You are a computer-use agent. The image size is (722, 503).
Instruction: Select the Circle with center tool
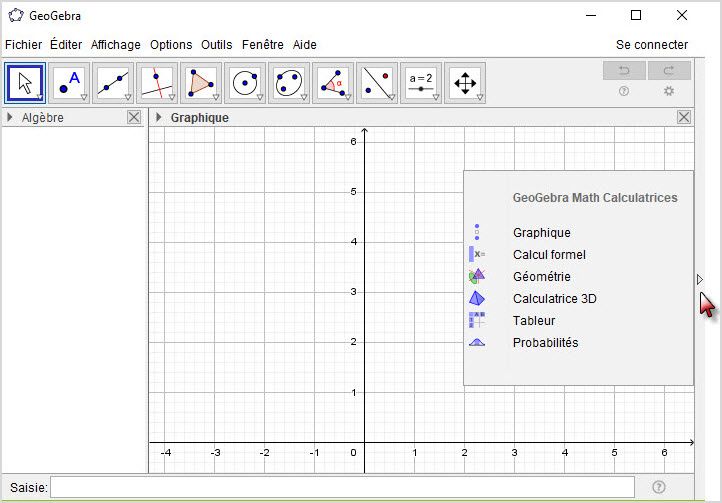245,83
